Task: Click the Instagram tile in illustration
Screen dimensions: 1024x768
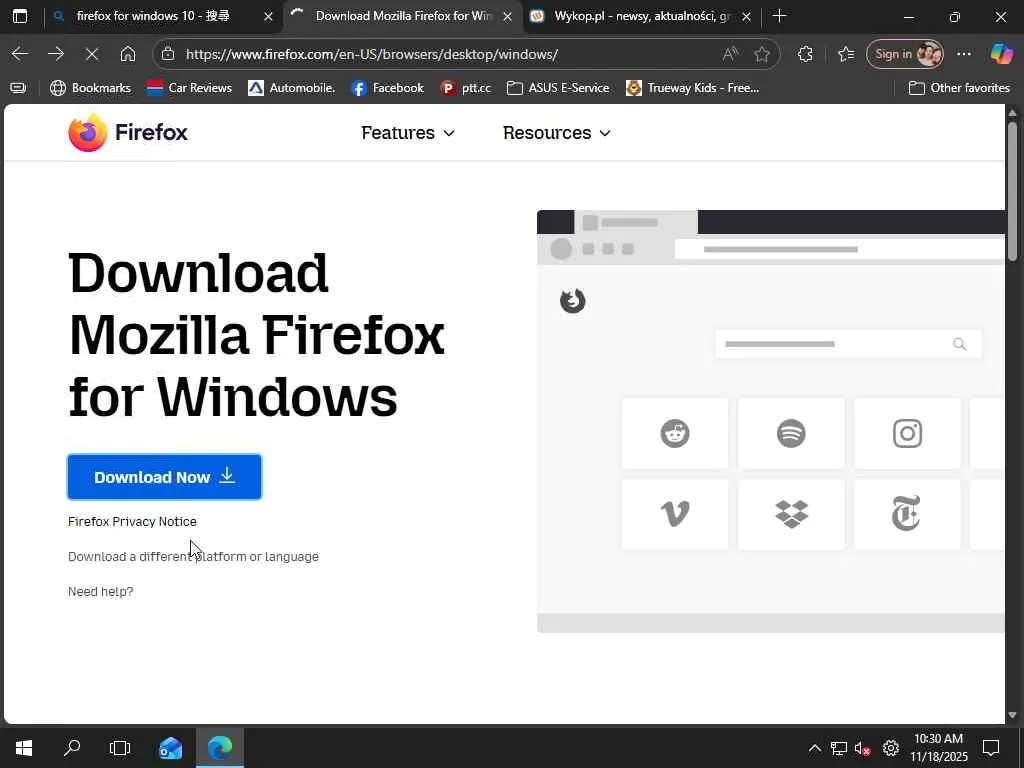Action: 907,433
